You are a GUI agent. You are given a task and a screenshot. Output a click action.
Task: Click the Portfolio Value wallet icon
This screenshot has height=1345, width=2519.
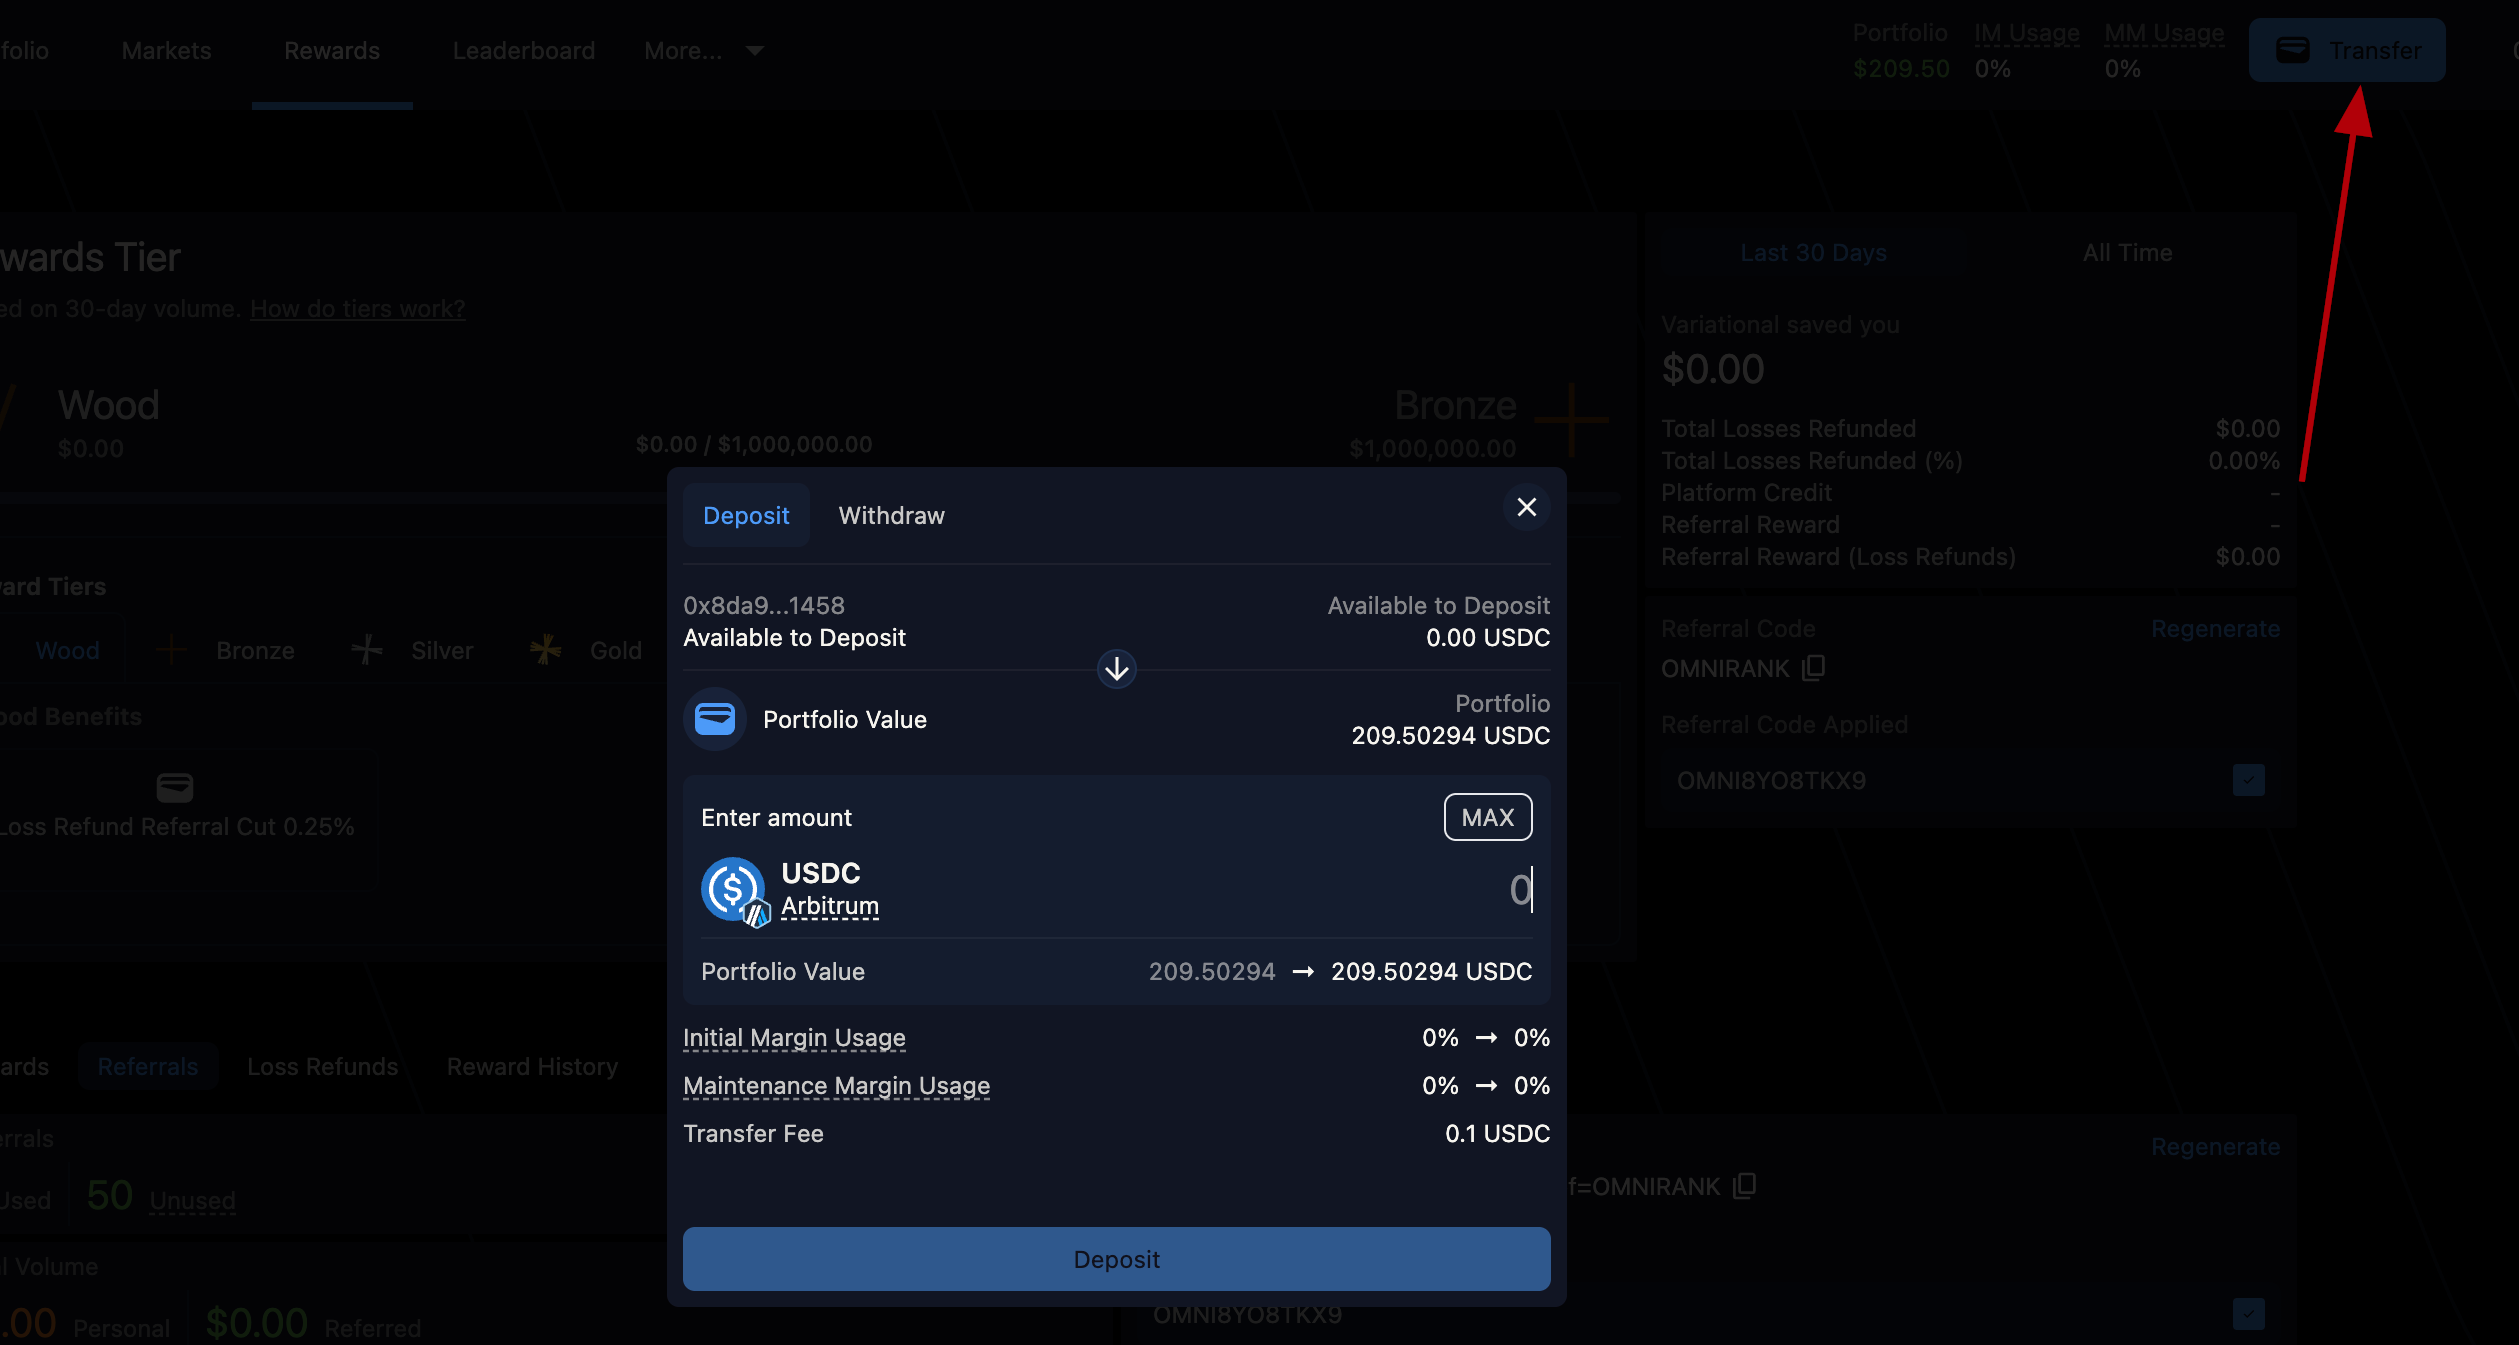[x=714, y=719]
